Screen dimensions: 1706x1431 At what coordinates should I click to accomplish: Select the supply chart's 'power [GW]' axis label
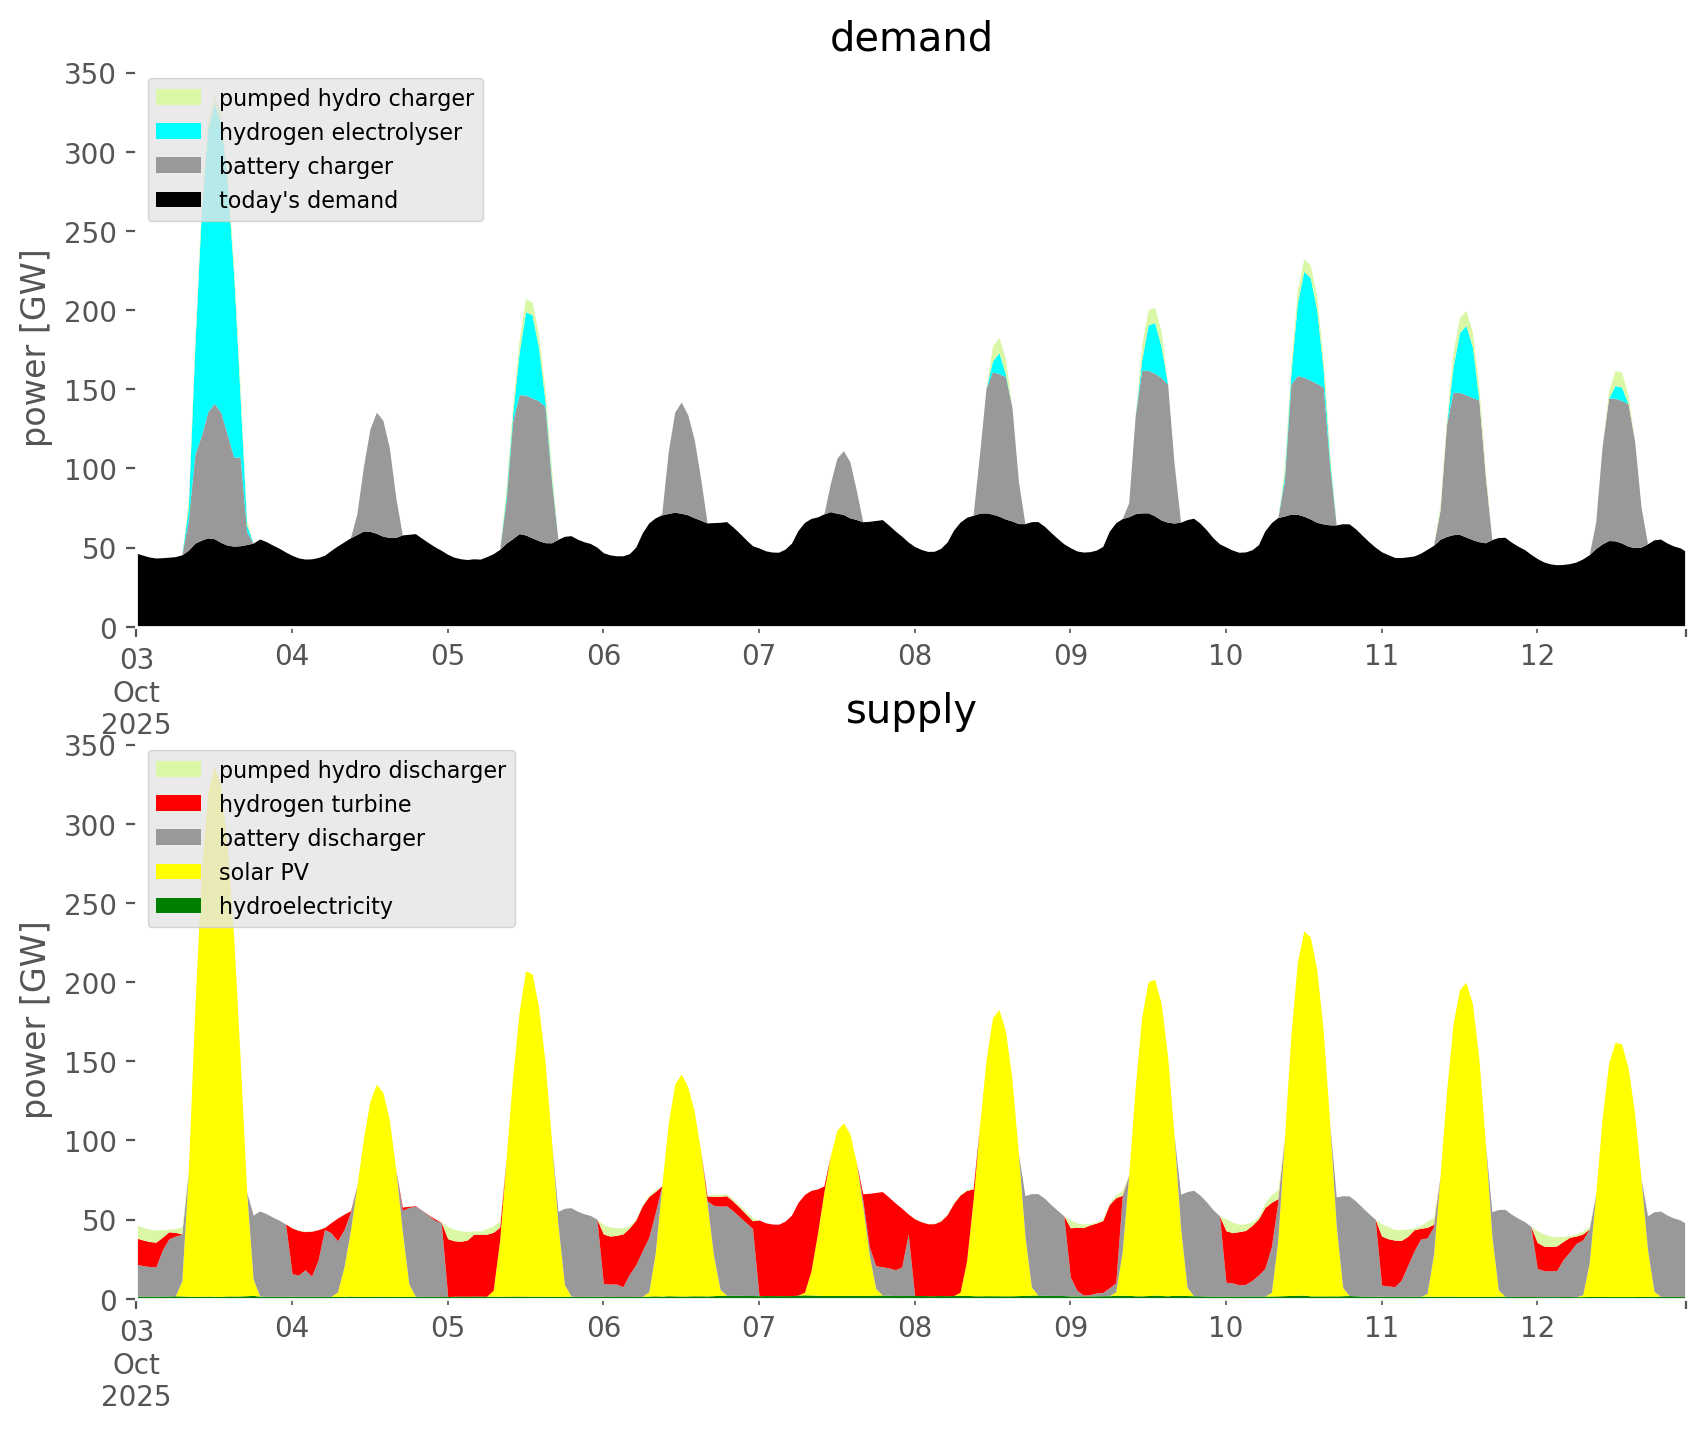point(35,1021)
